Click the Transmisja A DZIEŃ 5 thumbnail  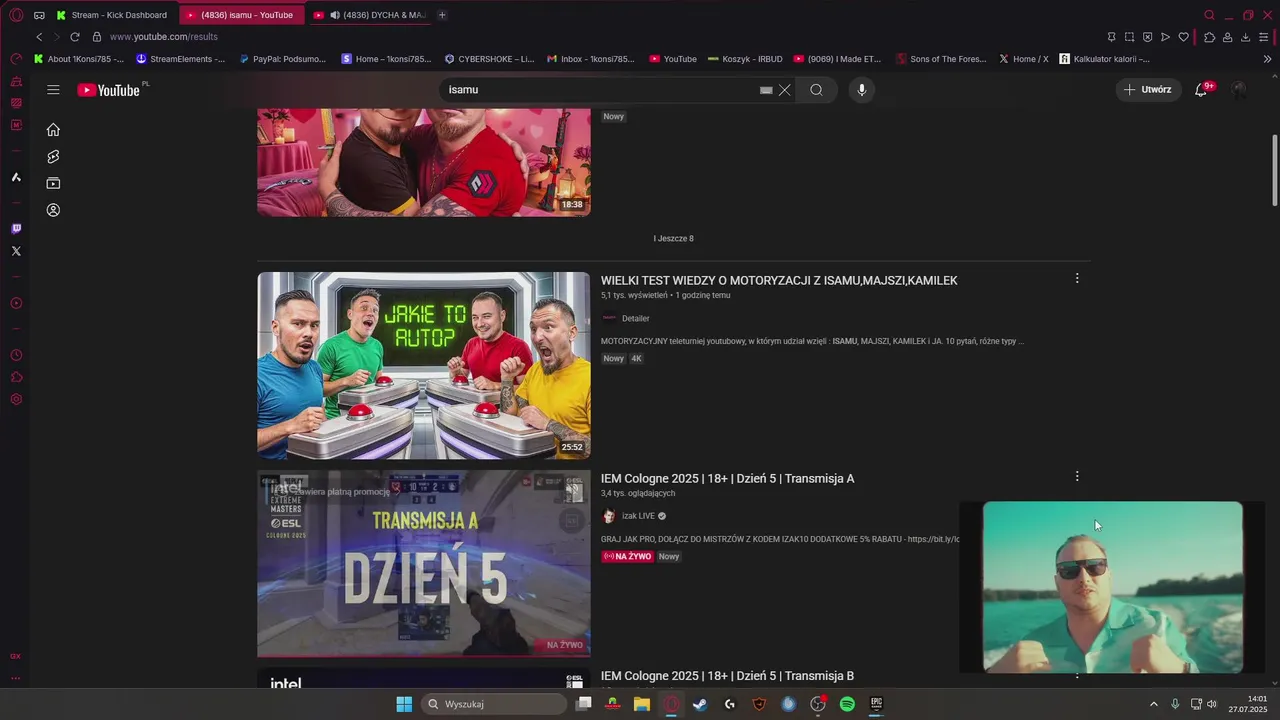point(424,563)
